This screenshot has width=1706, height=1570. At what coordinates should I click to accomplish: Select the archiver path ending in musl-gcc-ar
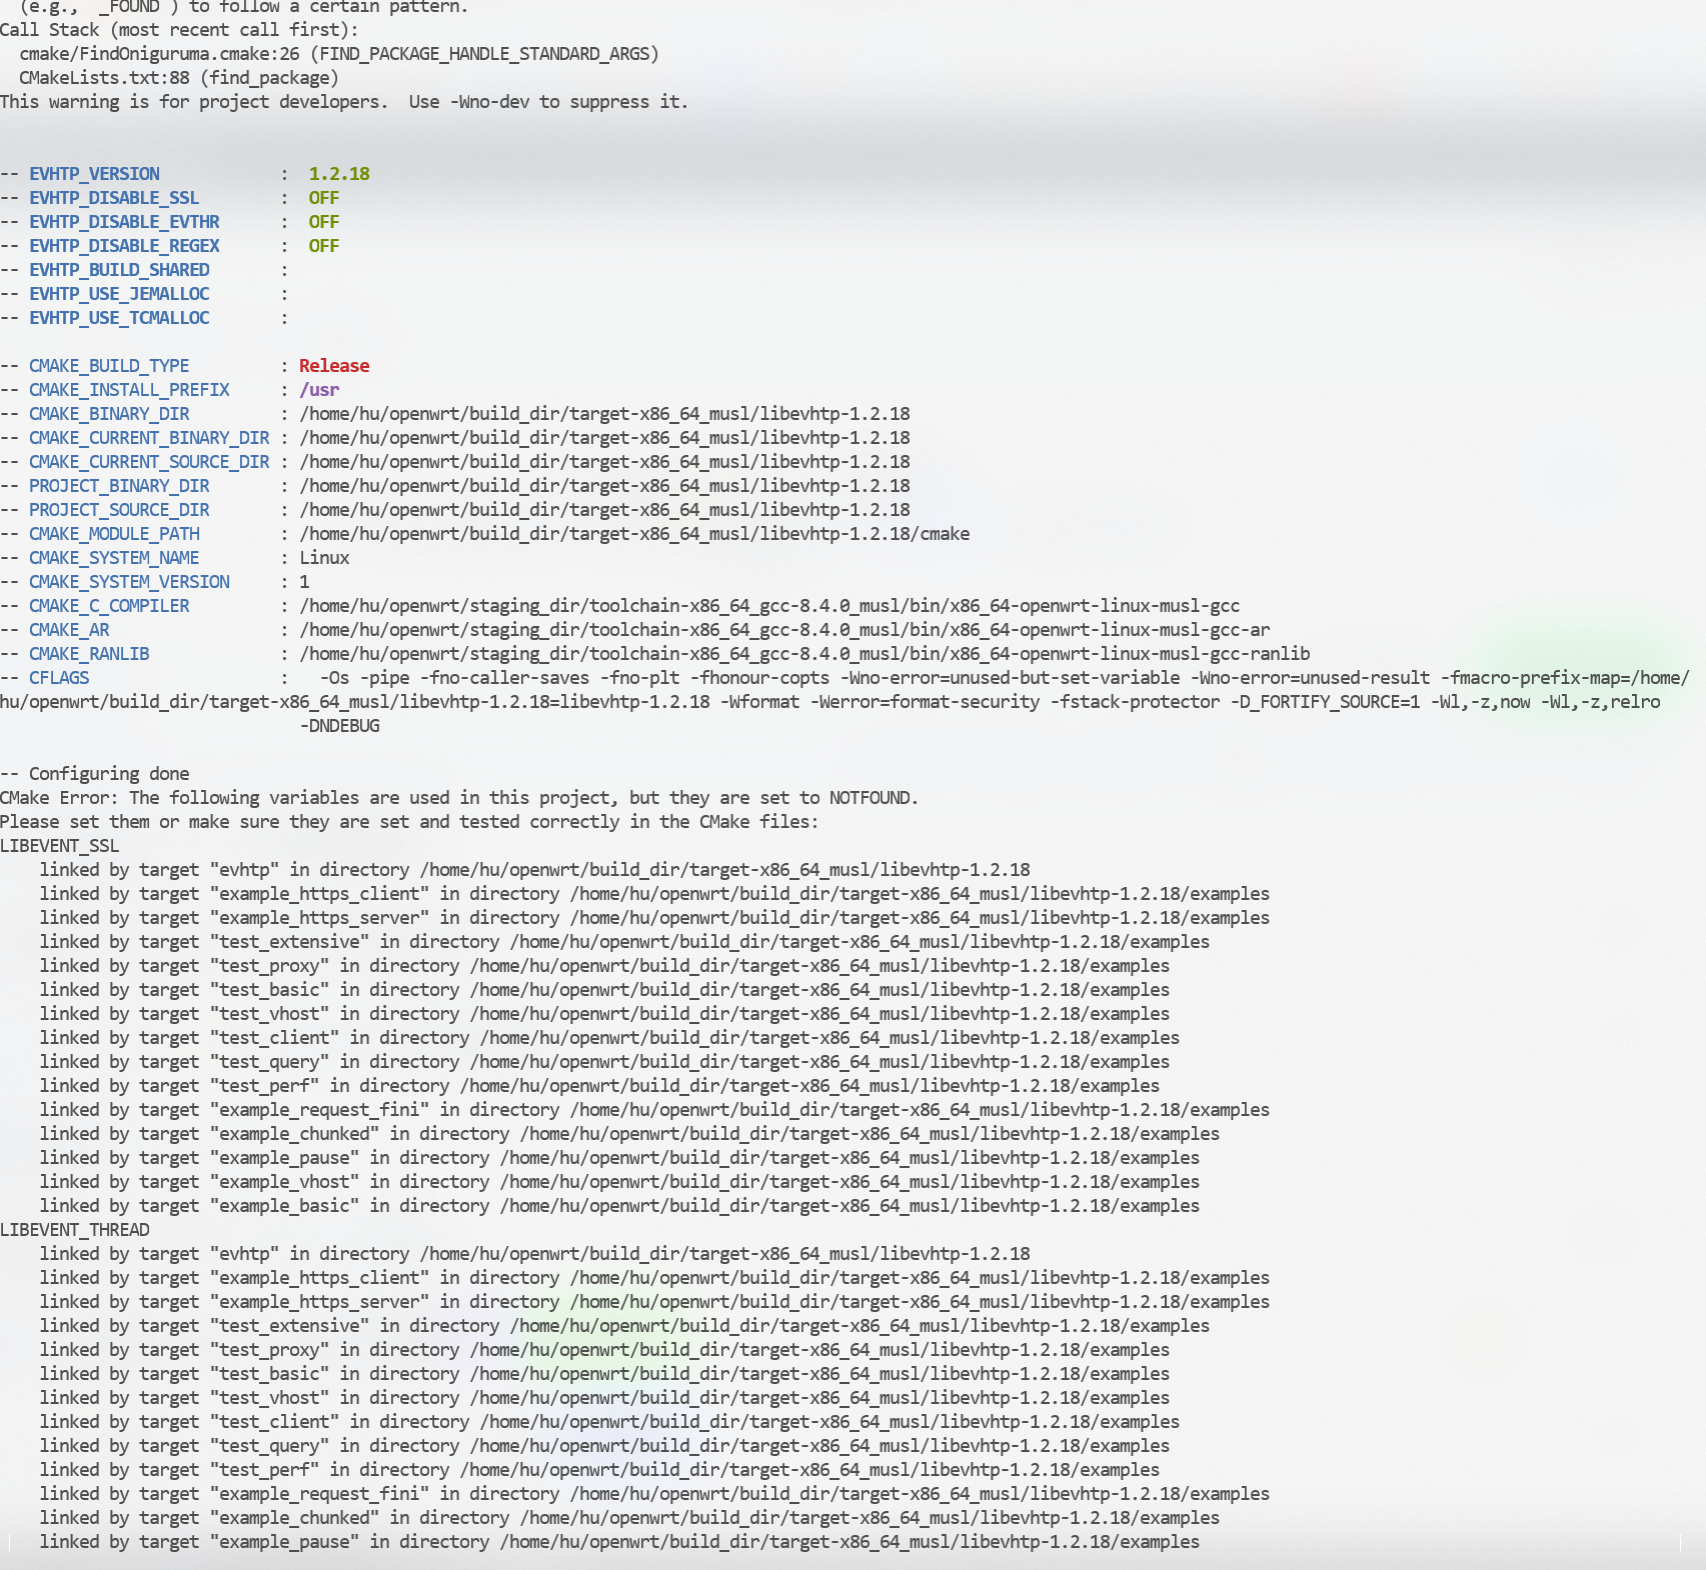tap(785, 630)
